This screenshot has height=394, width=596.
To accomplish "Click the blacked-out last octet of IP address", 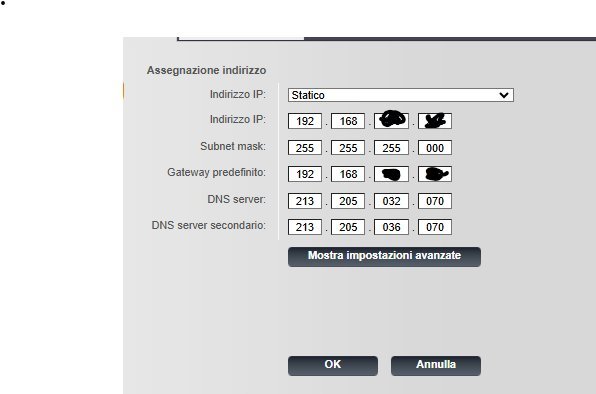I will click(435, 121).
